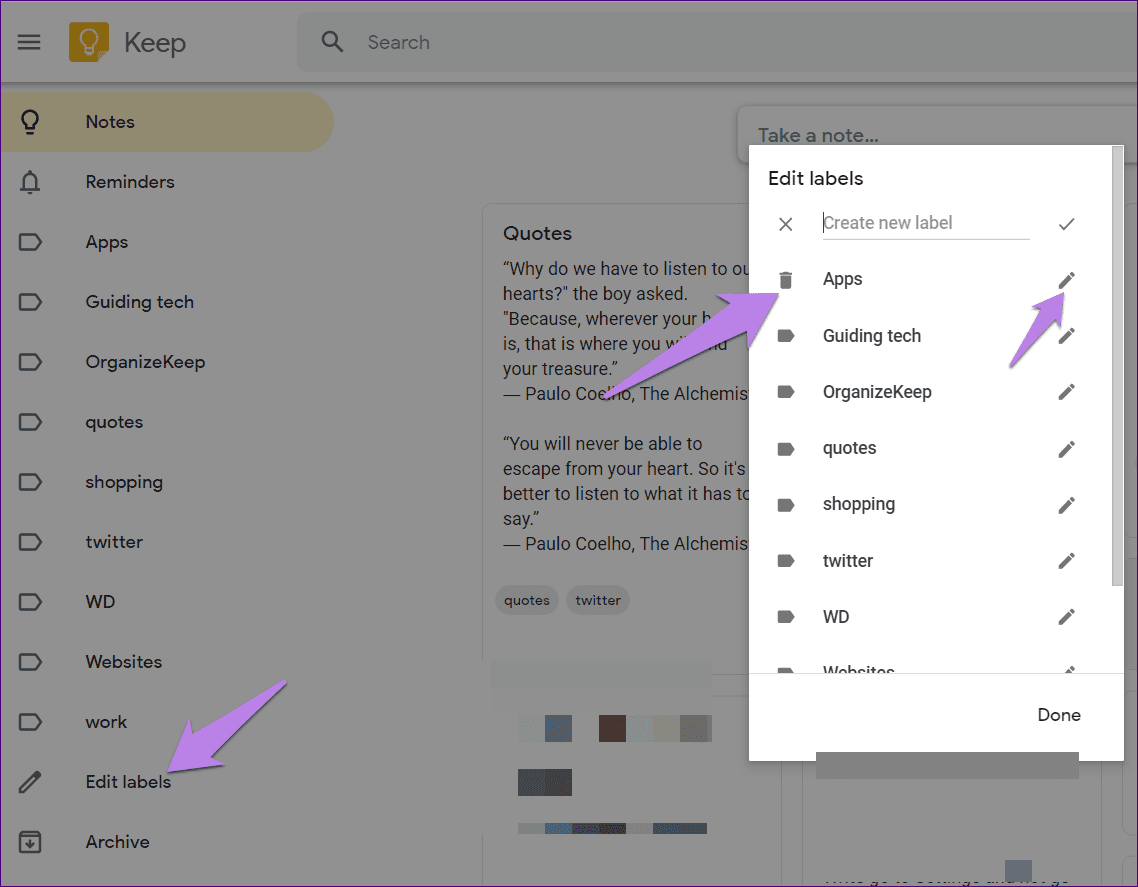The height and width of the screenshot is (887, 1138).
Task: Click the Edit labels pencil icon in sidebar
Action: coord(30,781)
